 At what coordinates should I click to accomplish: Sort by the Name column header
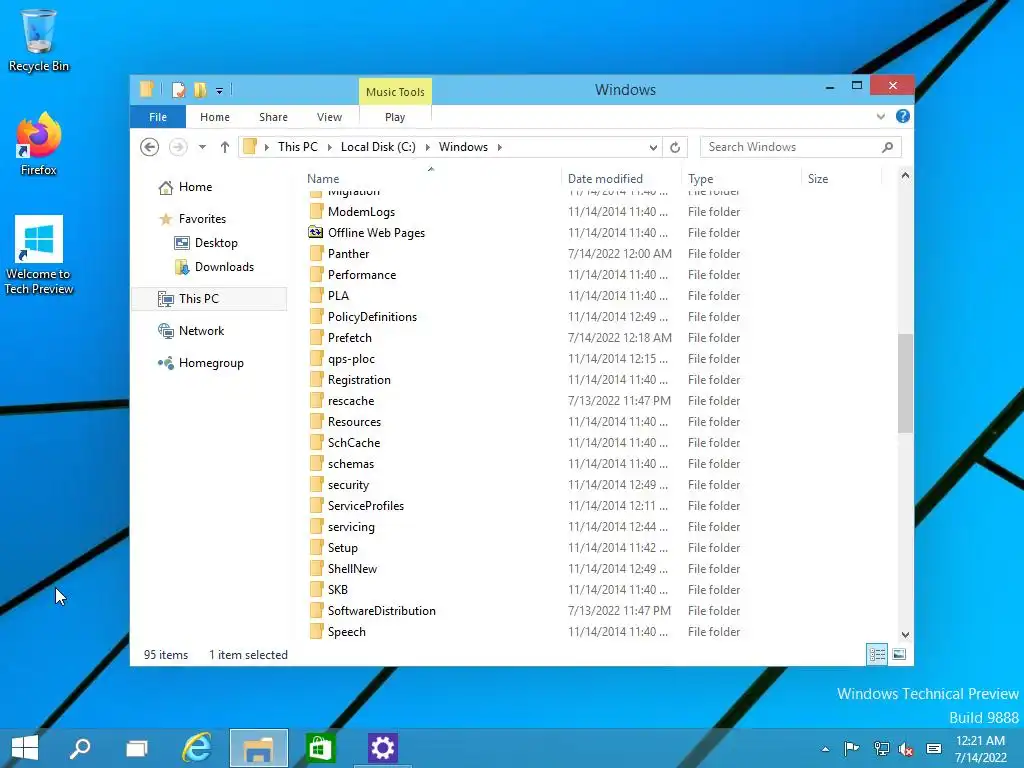(431, 178)
